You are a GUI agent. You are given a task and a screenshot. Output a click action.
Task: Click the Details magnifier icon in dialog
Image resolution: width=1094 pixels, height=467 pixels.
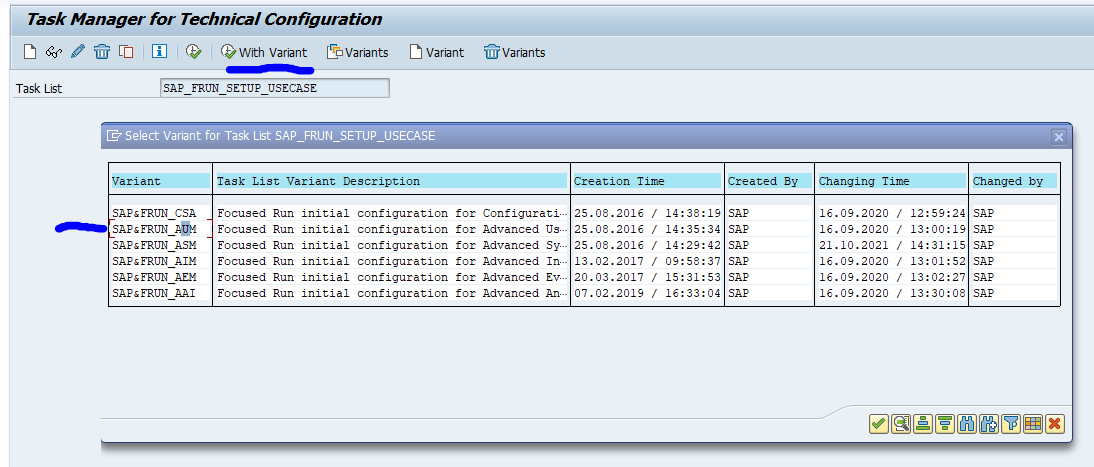pos(901,423)
